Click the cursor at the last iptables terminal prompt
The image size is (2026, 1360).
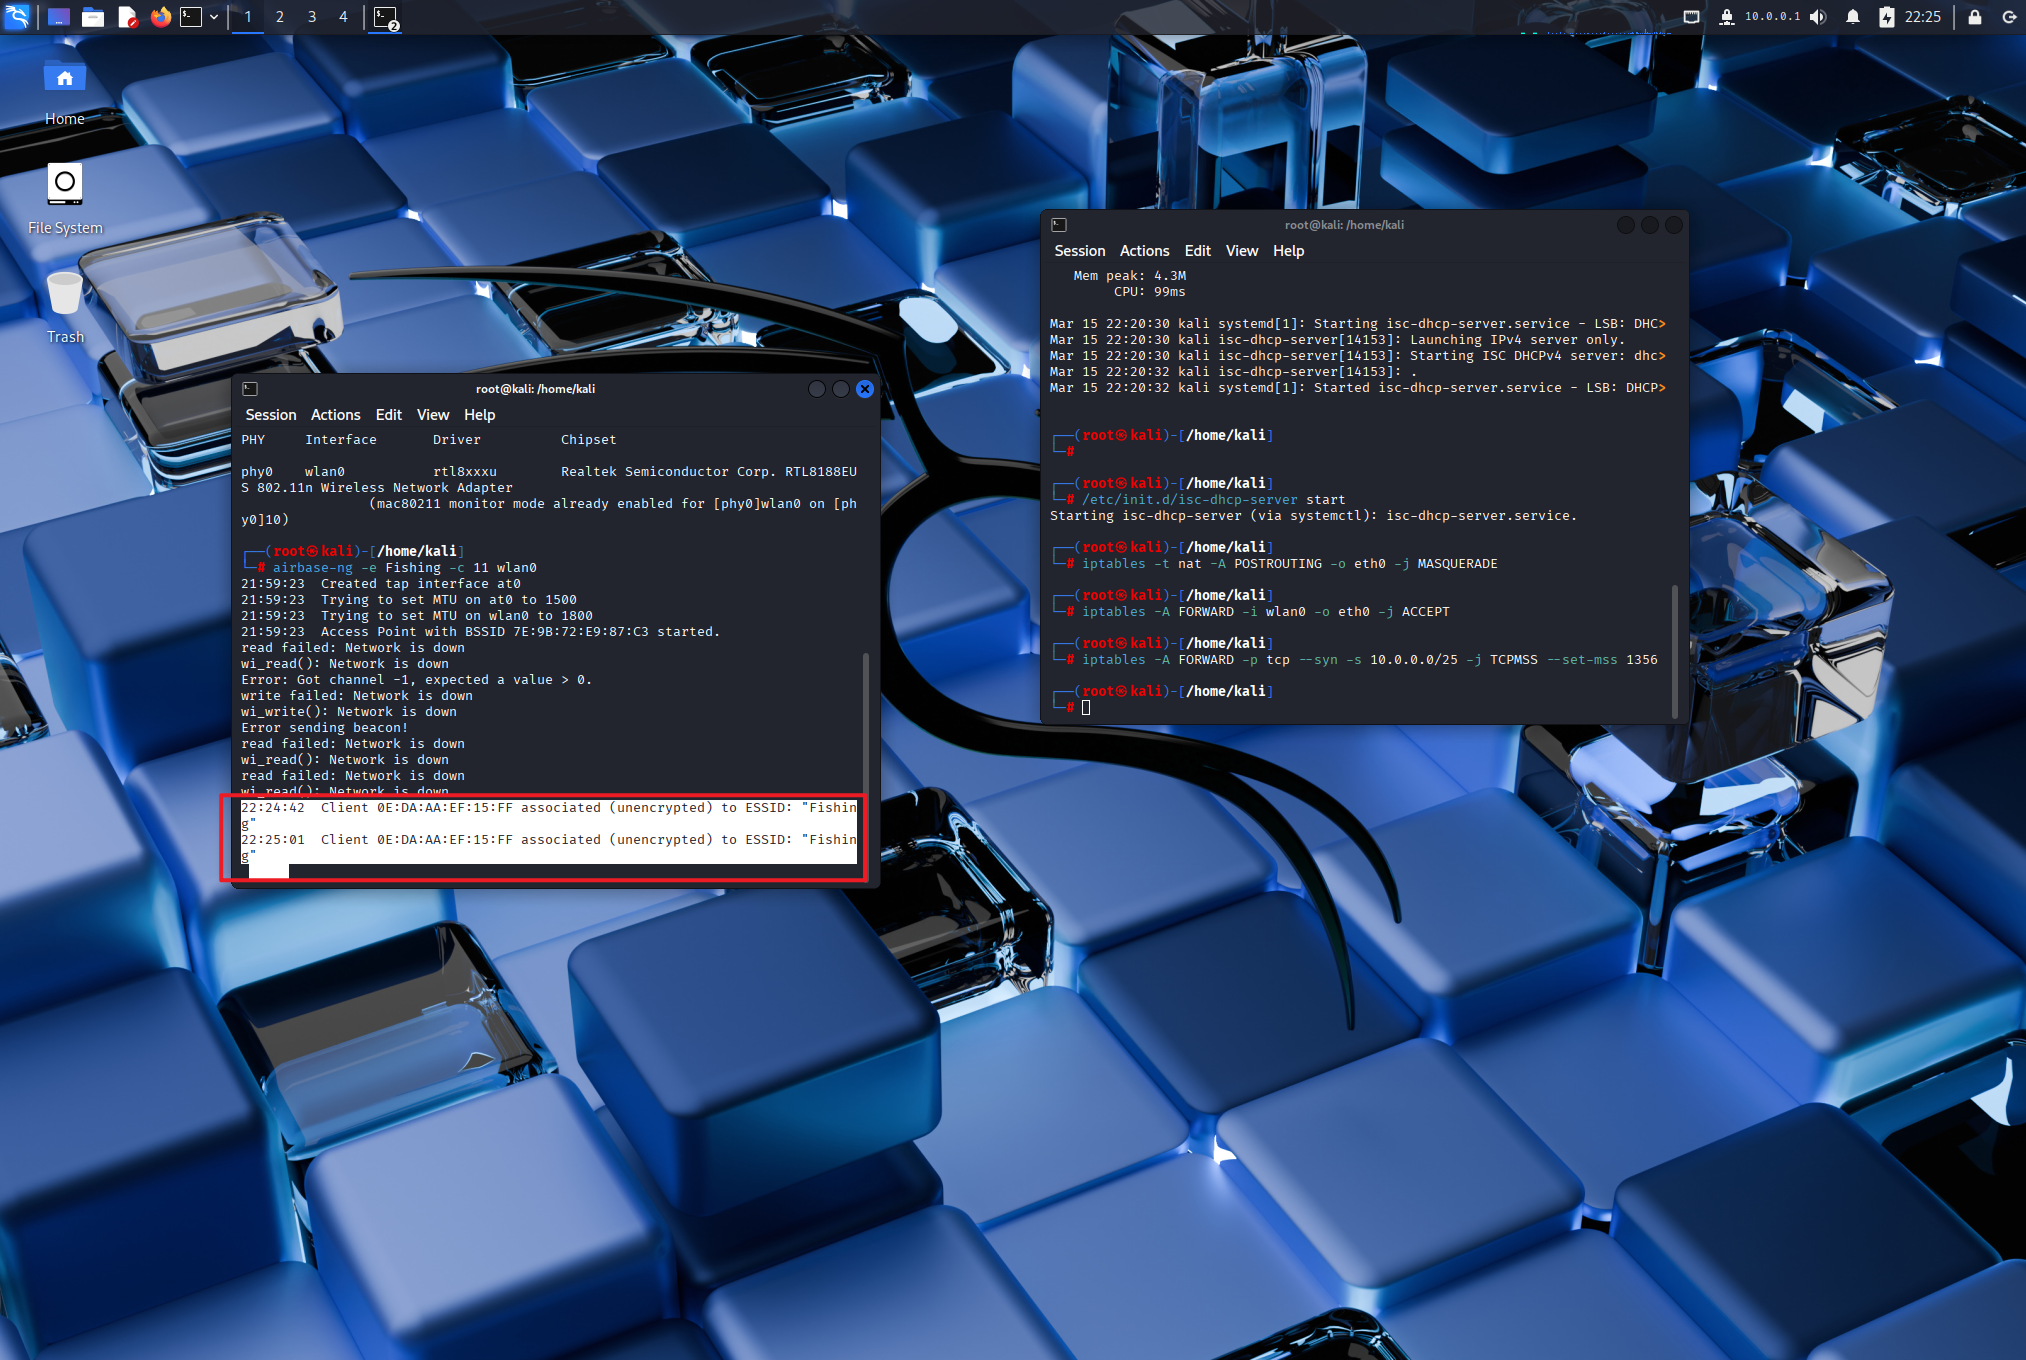(1086, 708)
